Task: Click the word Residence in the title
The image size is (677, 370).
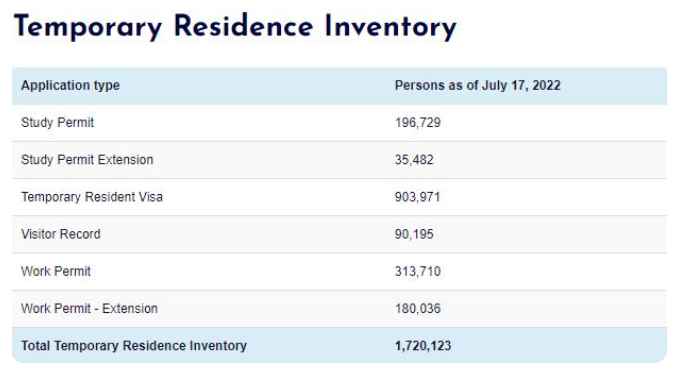Action: point(244,26)
